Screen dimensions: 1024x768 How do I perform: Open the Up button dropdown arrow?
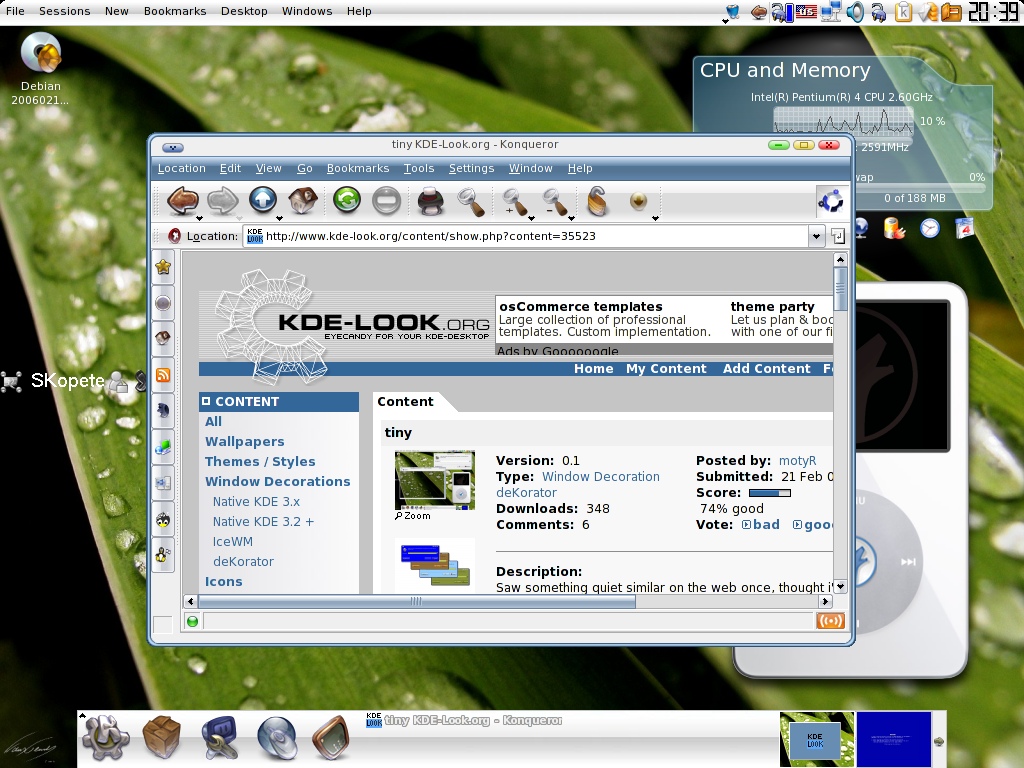click(x=279, y=218)
